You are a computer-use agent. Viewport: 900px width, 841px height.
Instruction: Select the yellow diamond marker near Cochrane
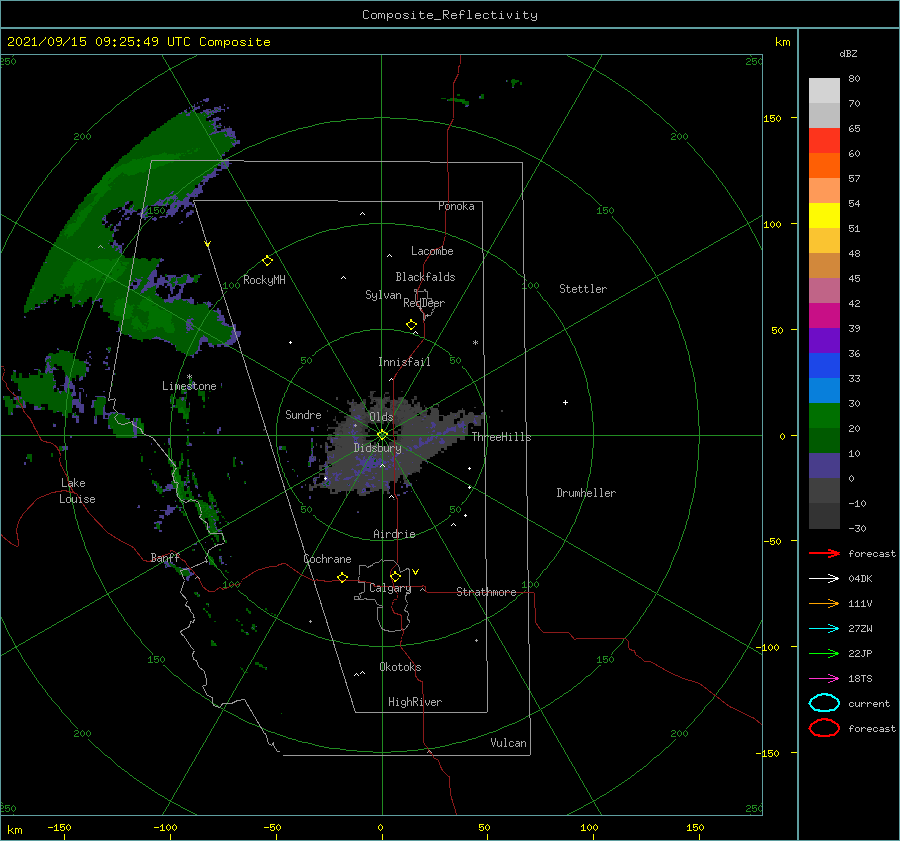coord(342,577)
